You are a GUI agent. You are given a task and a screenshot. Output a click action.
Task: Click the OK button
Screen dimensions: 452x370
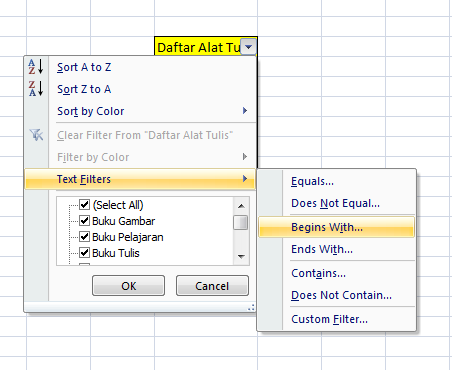128,286
